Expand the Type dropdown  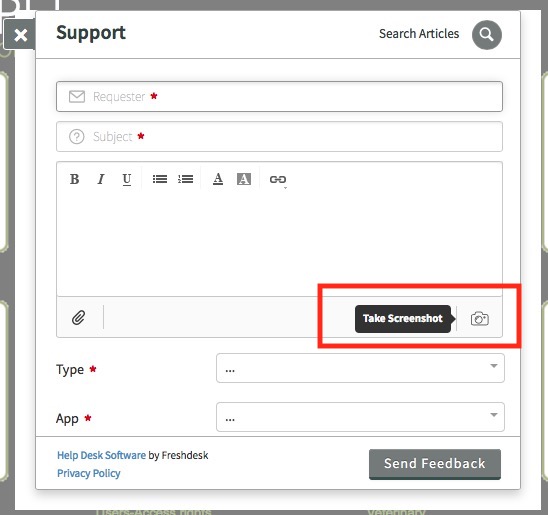[x=360, y=368]
